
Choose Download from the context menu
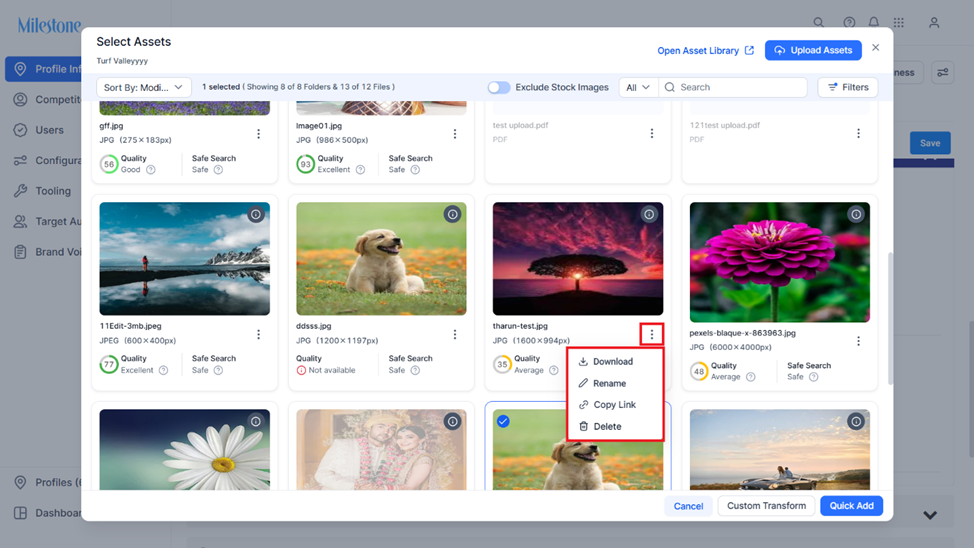pyautogui.click(x=614, y=362)
